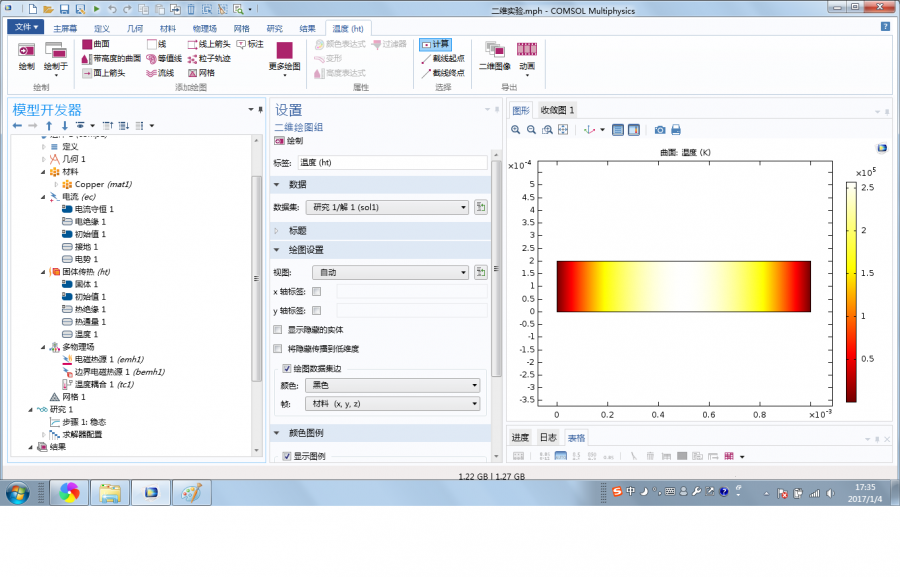
Task: Open the 颜色 dropdown showing 黑色
Action: pos(393,385)
